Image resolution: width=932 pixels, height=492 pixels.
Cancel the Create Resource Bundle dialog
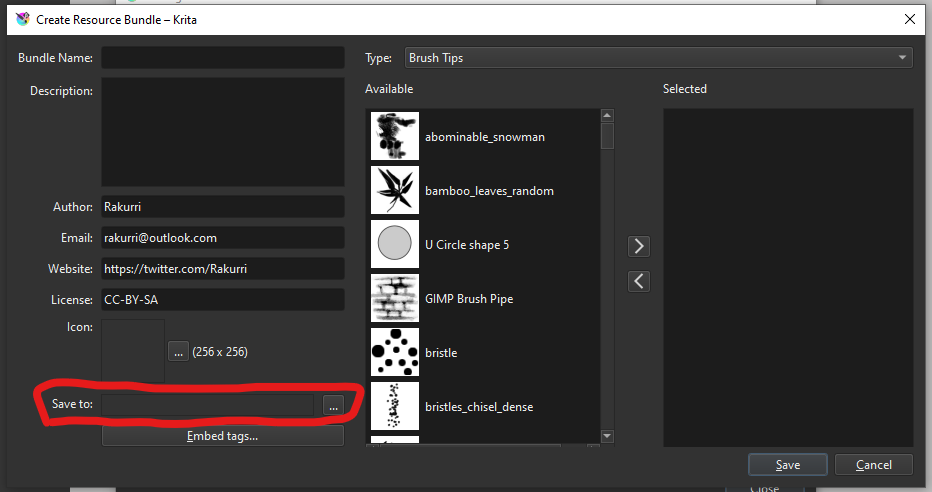(873, 465)
